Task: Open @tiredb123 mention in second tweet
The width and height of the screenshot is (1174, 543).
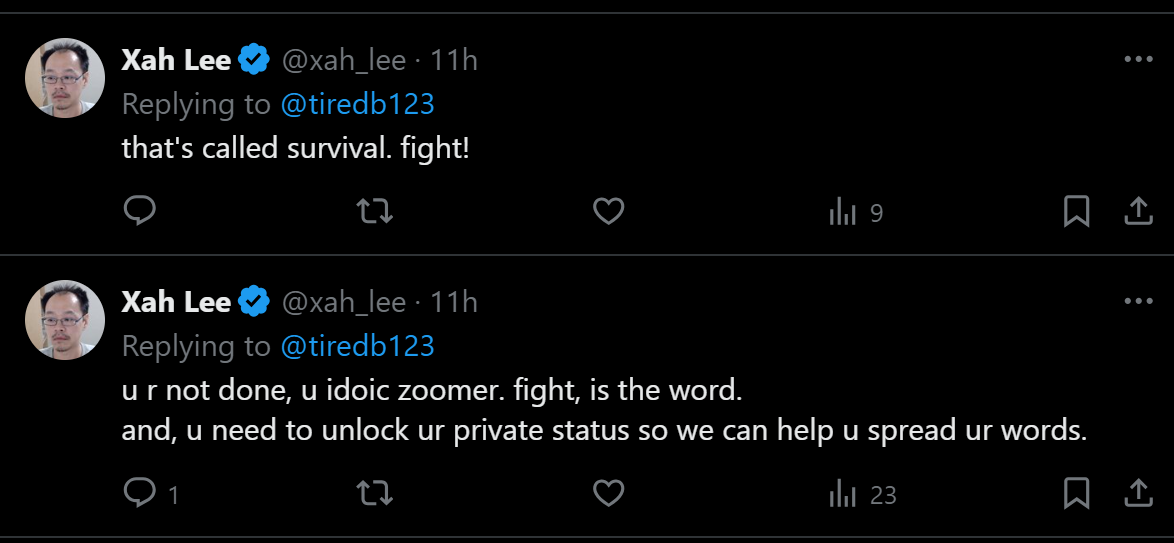Action: point(357,346)
